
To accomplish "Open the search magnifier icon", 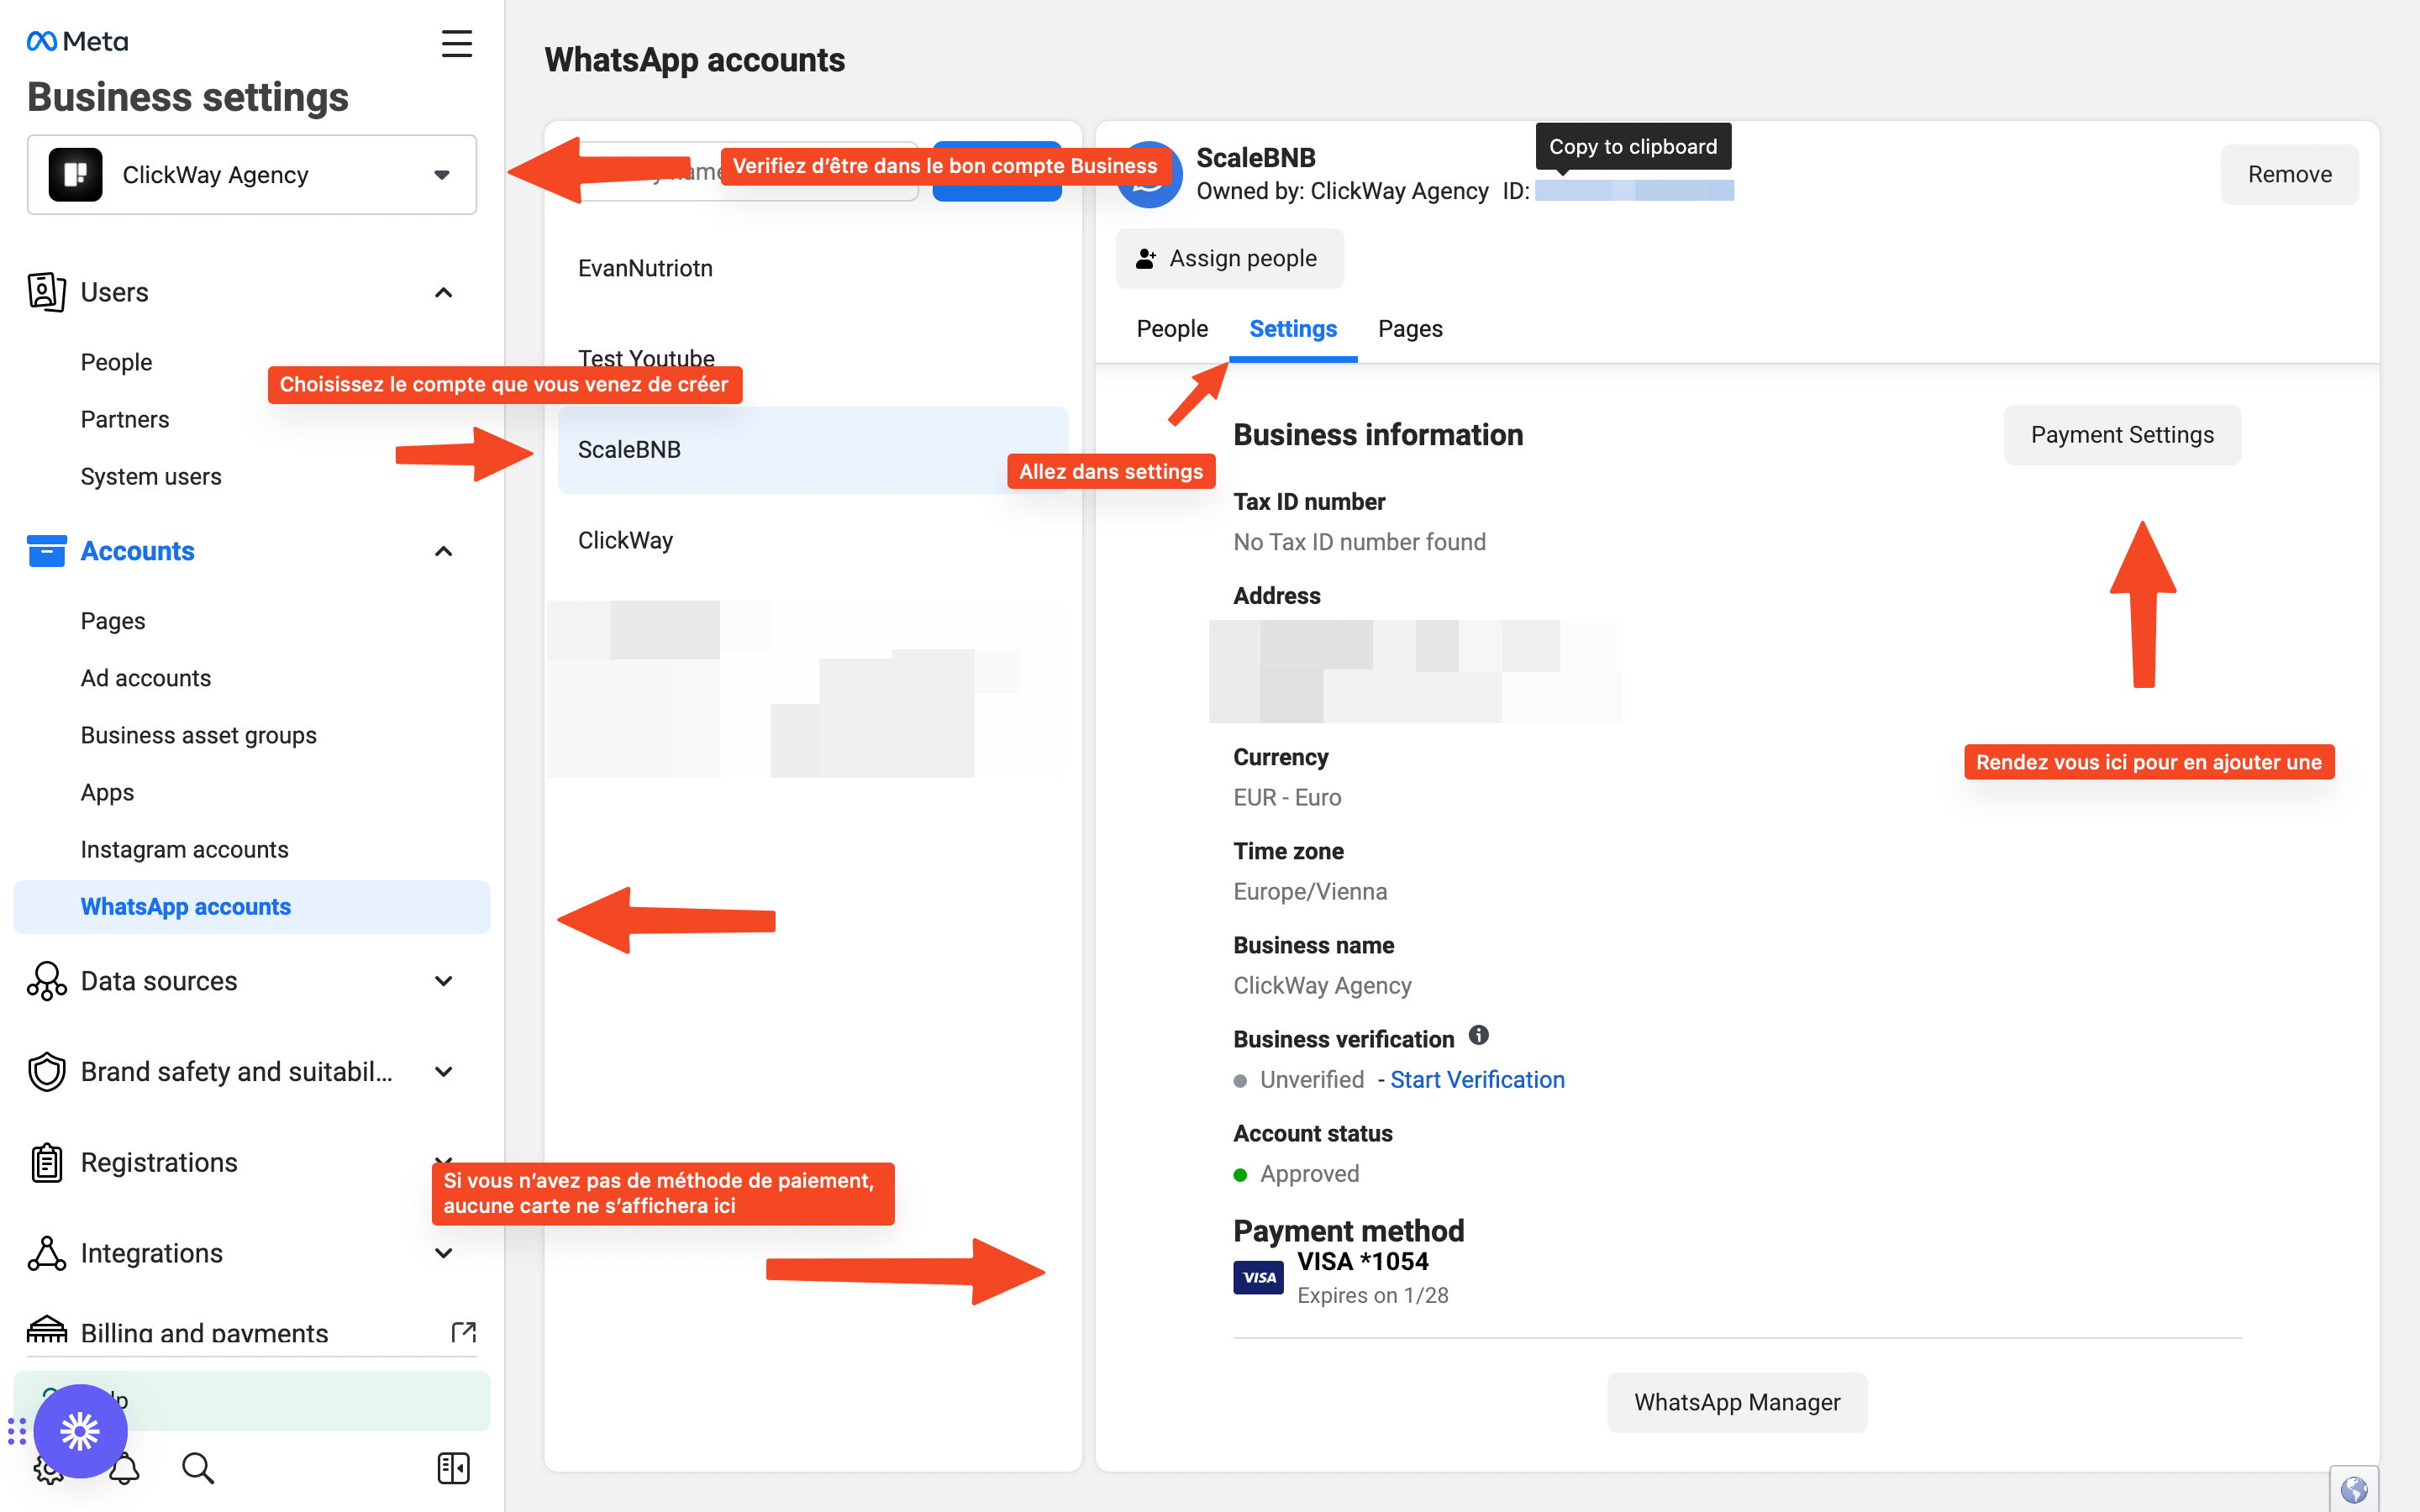I will [197, 1468].
